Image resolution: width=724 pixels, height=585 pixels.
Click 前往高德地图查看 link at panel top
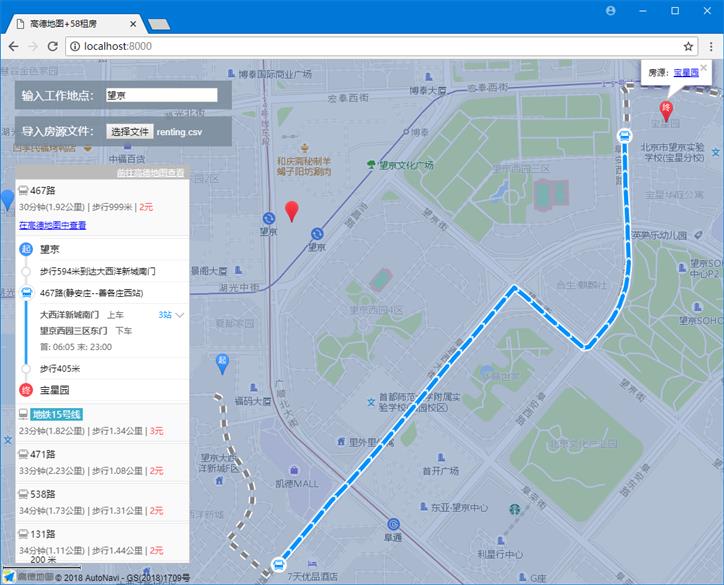pos(151,173)
